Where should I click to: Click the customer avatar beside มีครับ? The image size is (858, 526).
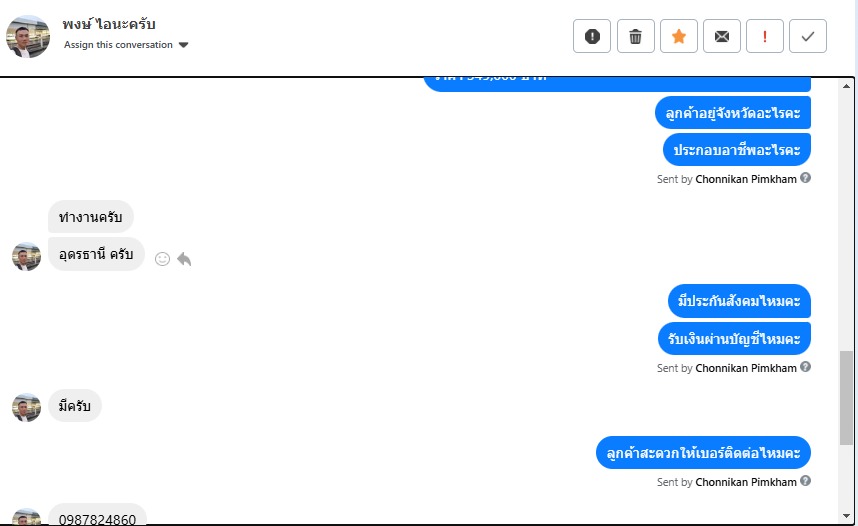tap(26, 407)
